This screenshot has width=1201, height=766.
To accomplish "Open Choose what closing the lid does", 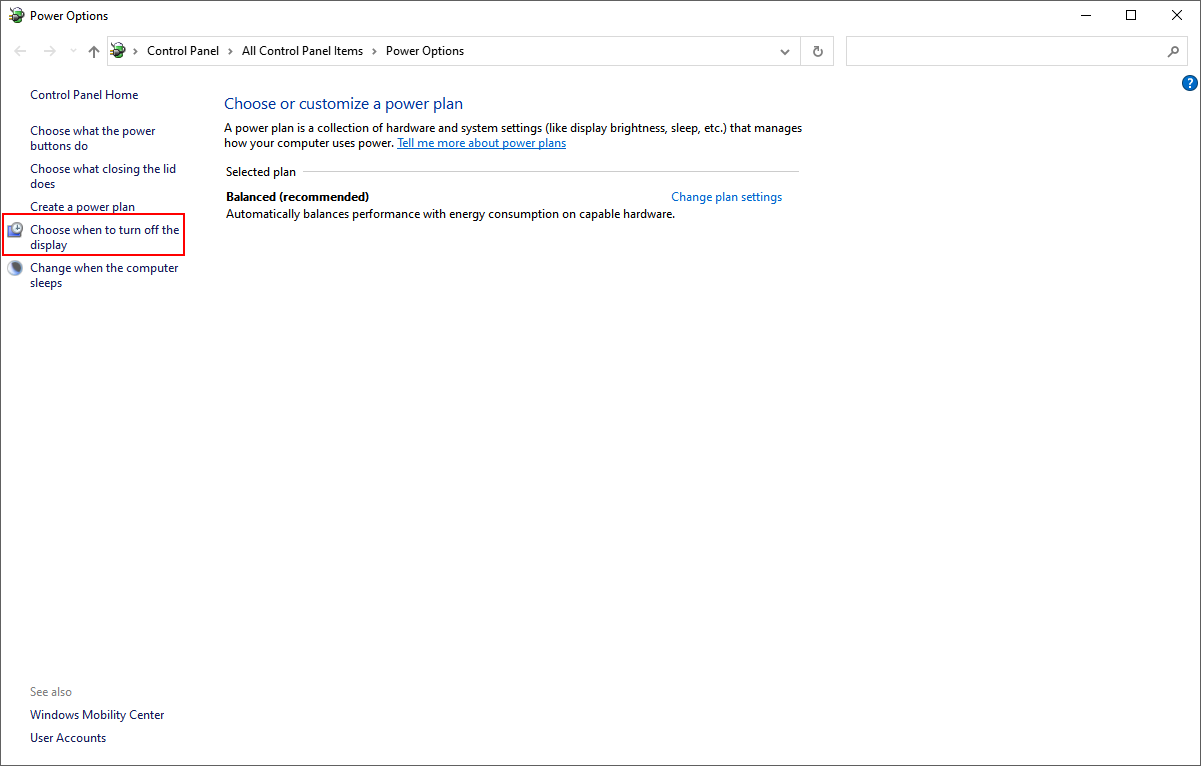I will [103, 176].
